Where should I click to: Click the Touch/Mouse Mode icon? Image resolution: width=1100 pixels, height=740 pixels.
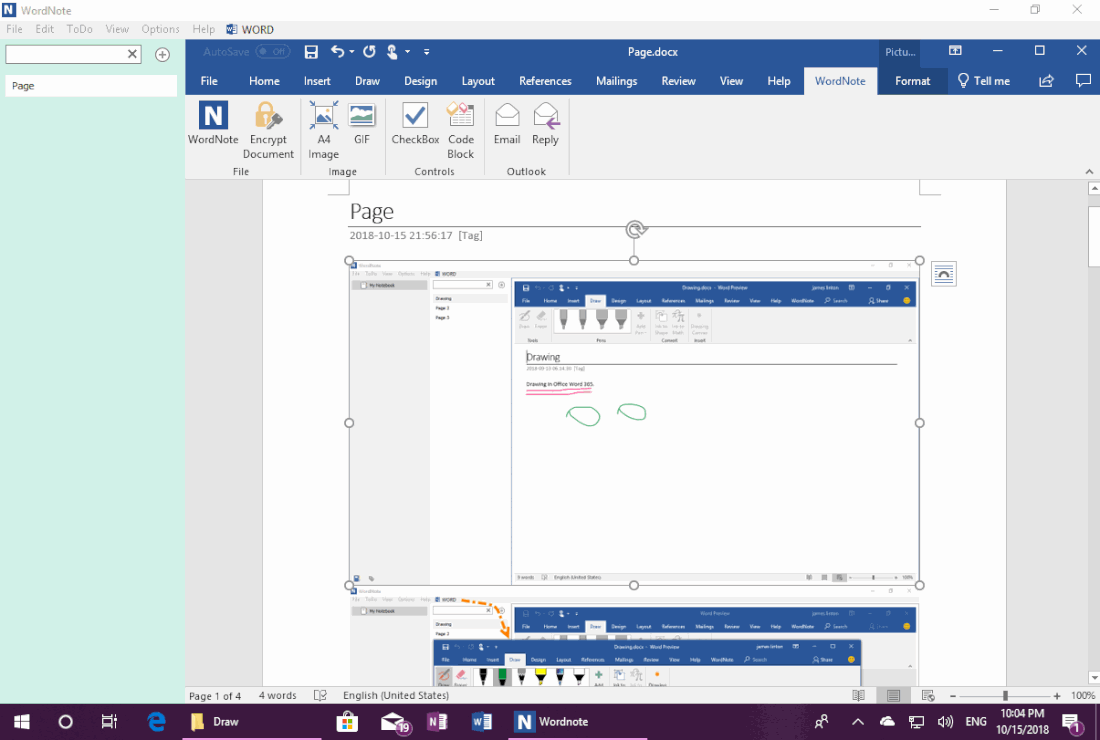(392, 52)
